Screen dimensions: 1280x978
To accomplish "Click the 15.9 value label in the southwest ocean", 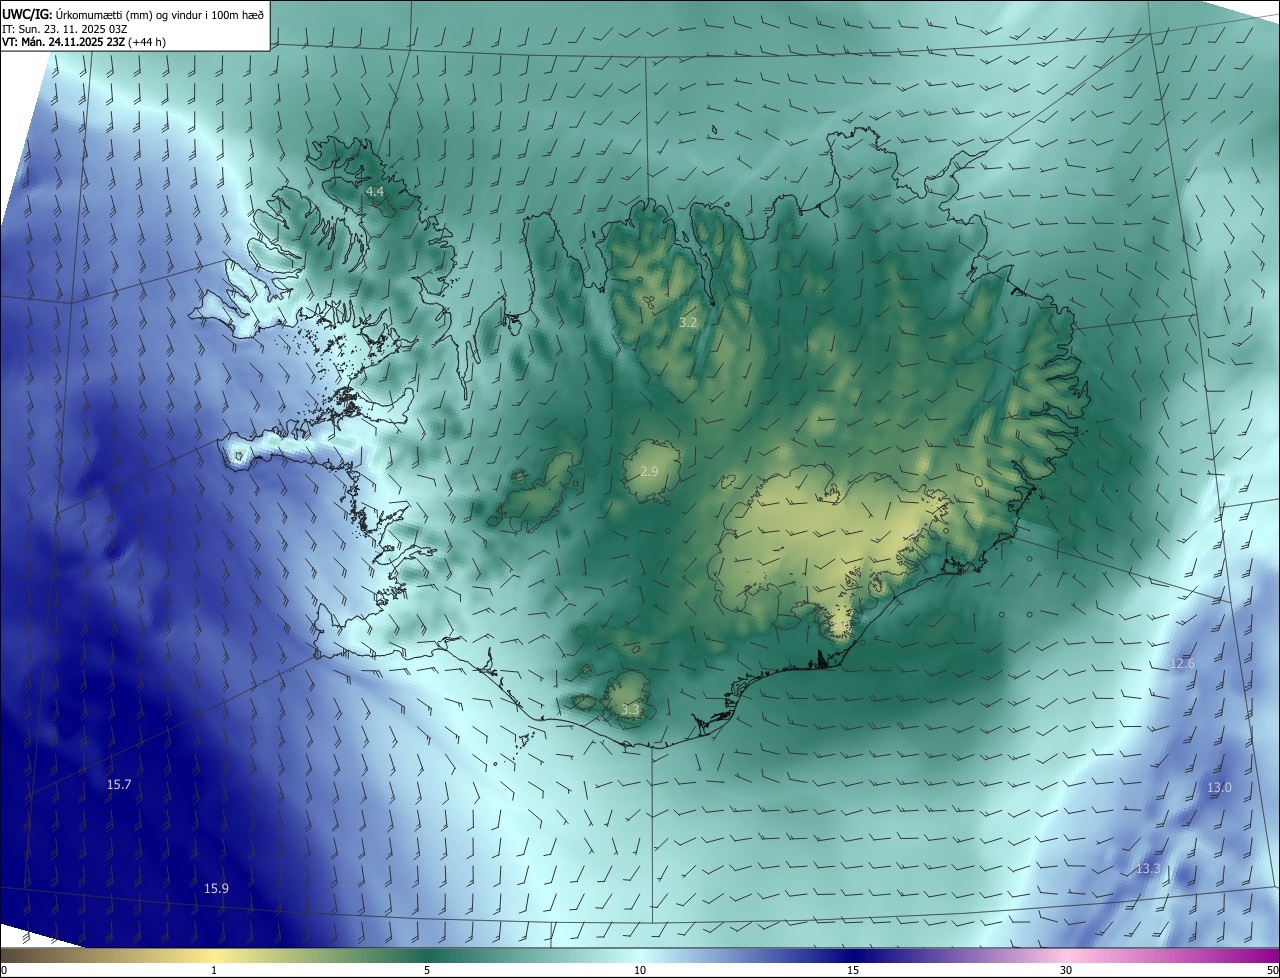I will 216,888.
